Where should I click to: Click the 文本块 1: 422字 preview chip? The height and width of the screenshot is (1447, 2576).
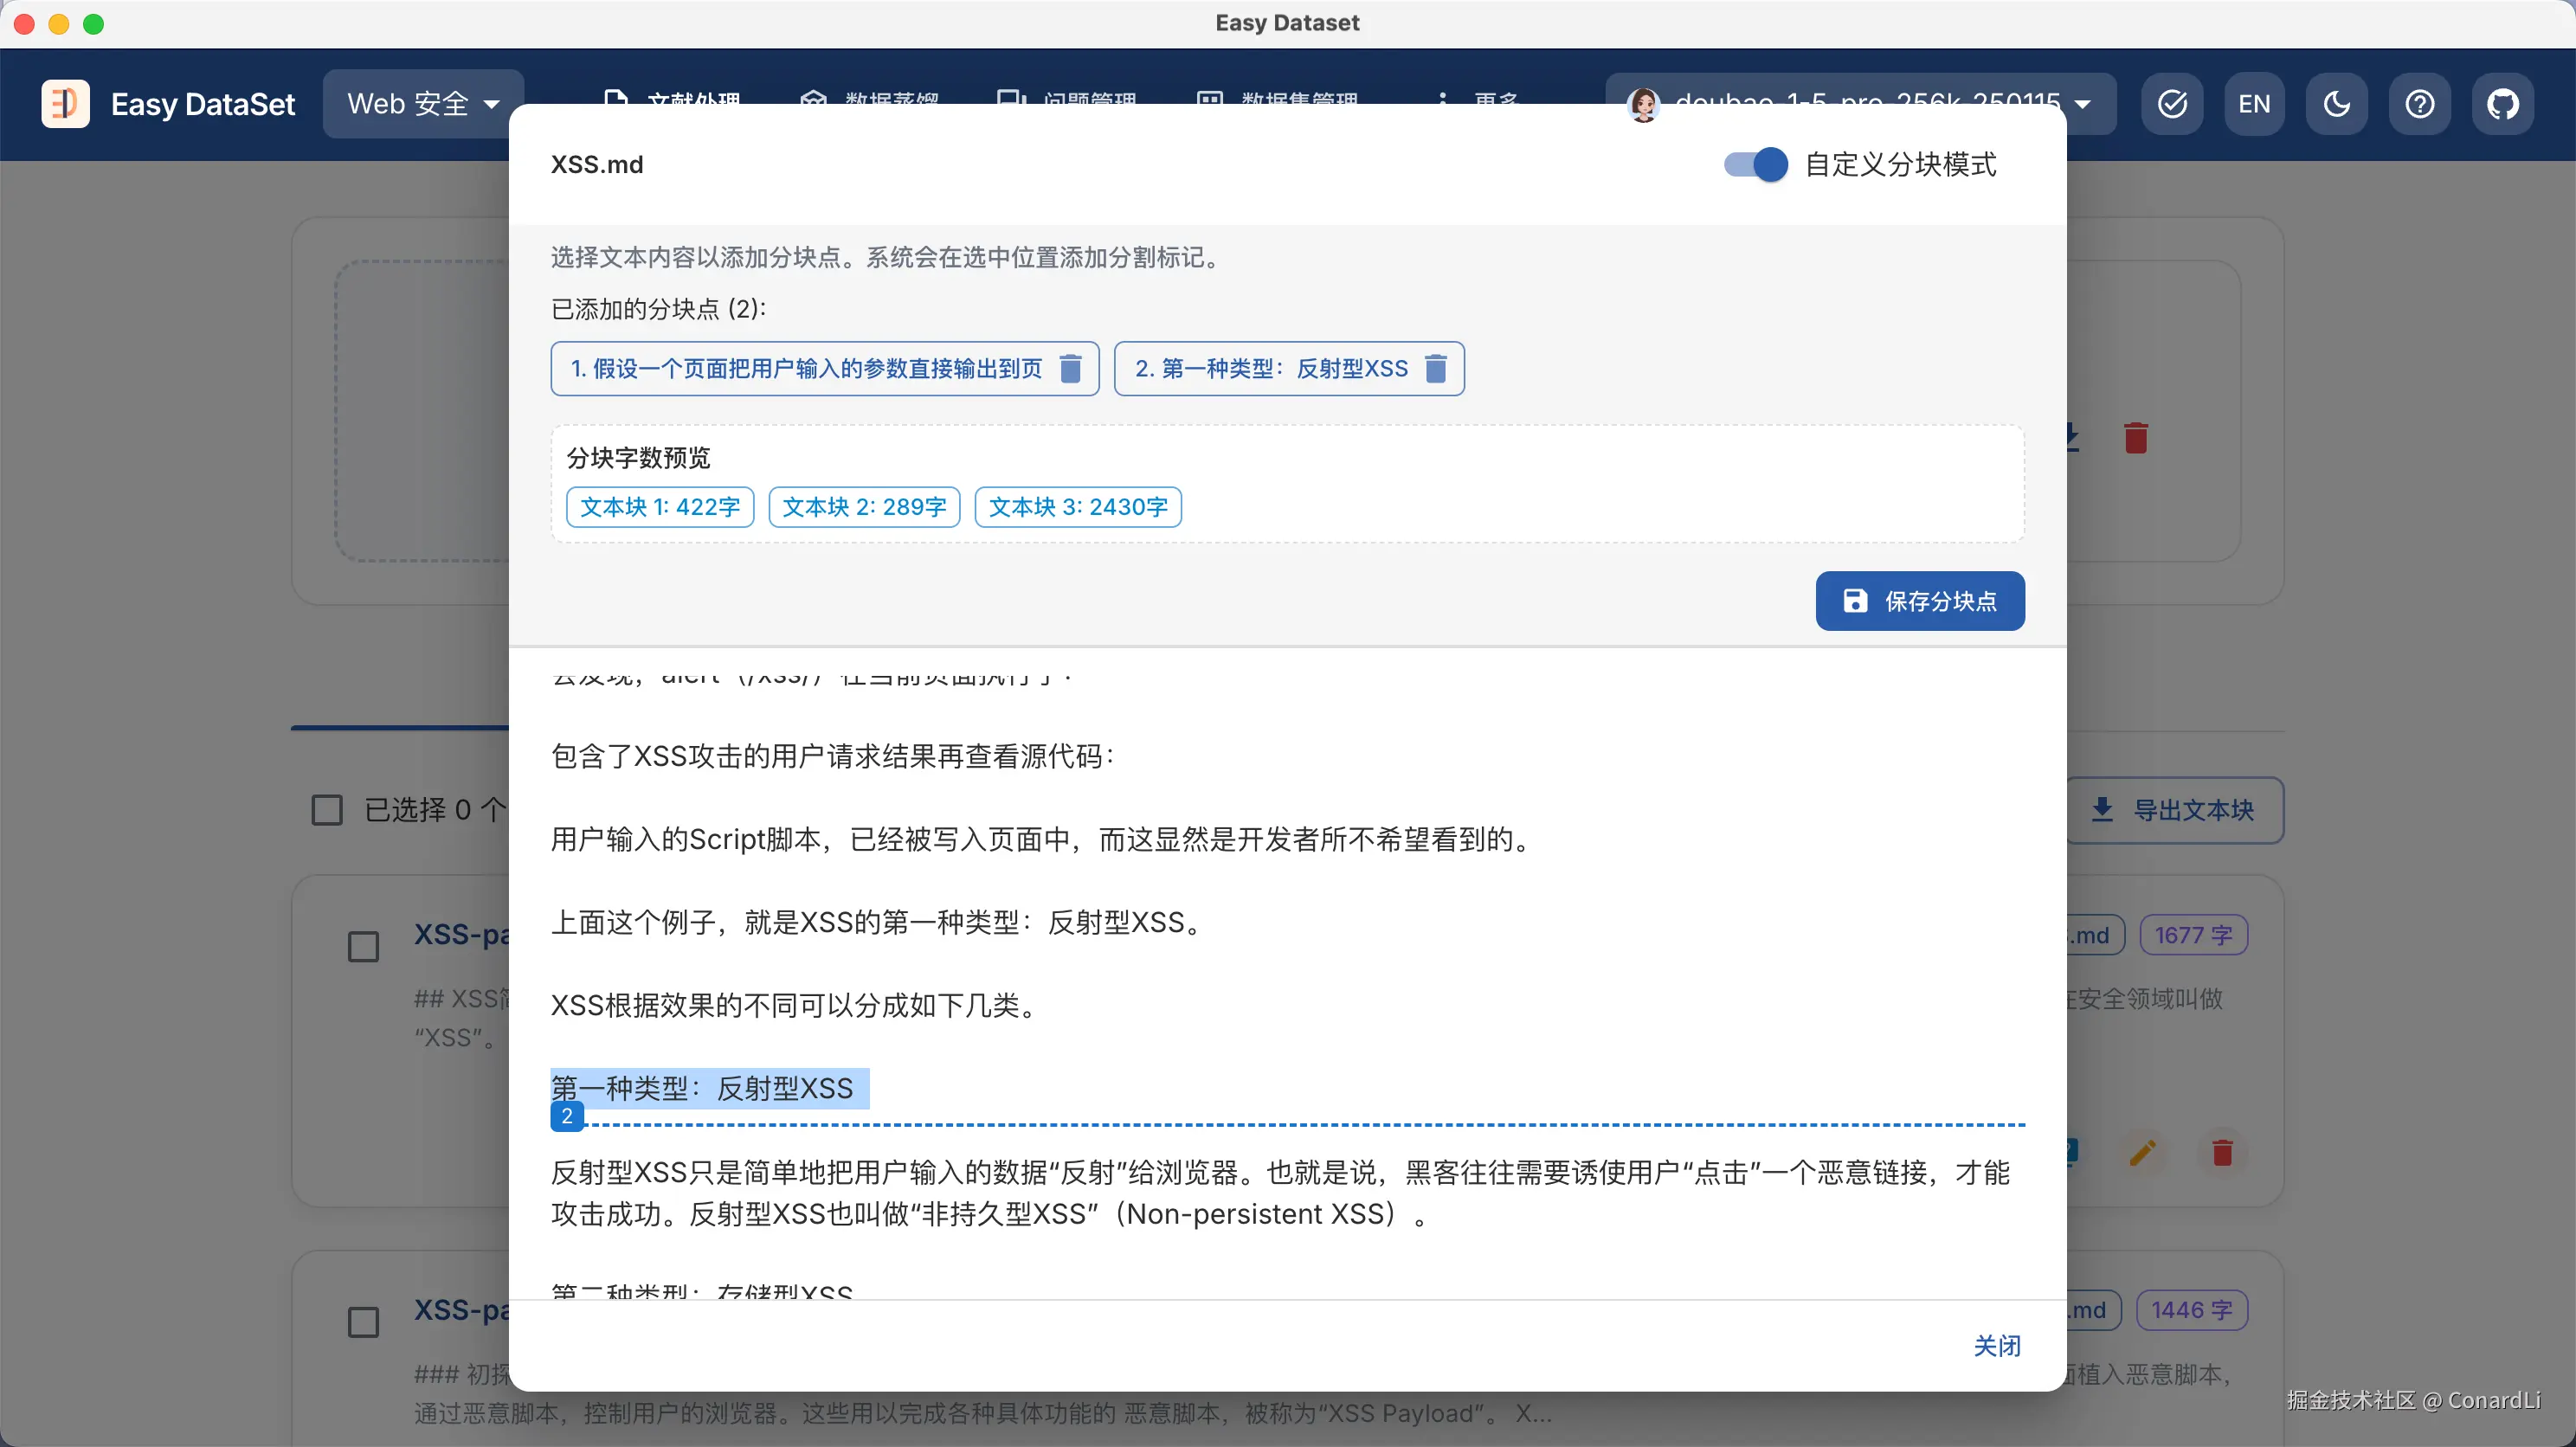(660, 507)
